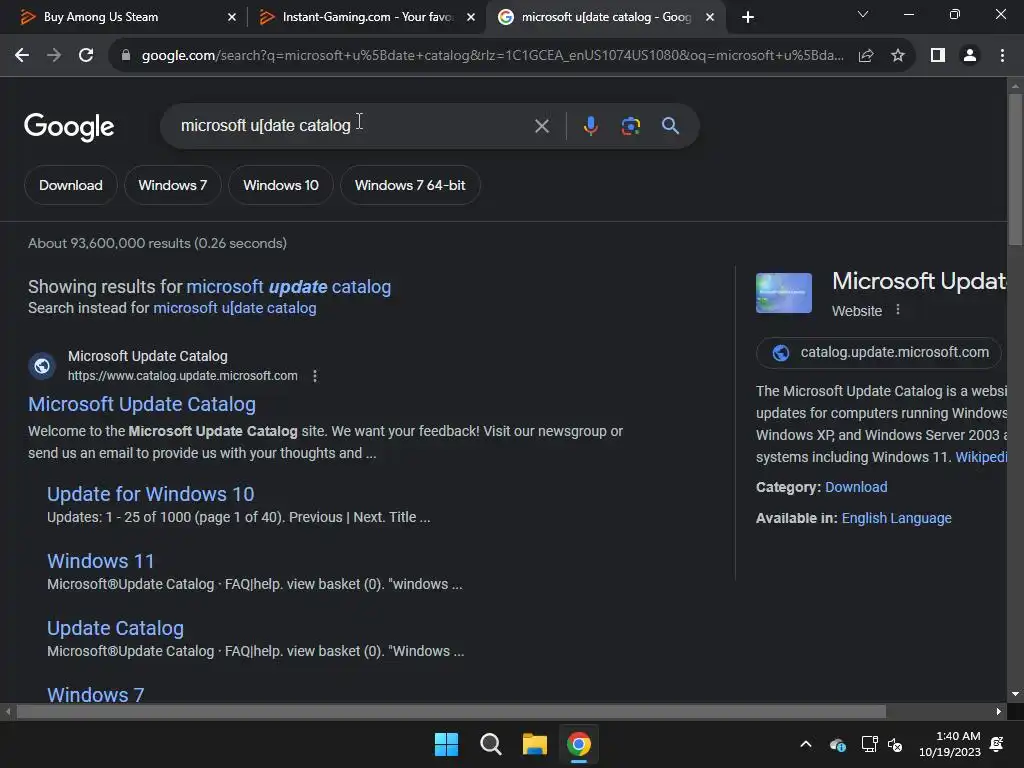Screen dimensions: 1024x768
Task: Click the address bar URL
Action: pos(492,56)
